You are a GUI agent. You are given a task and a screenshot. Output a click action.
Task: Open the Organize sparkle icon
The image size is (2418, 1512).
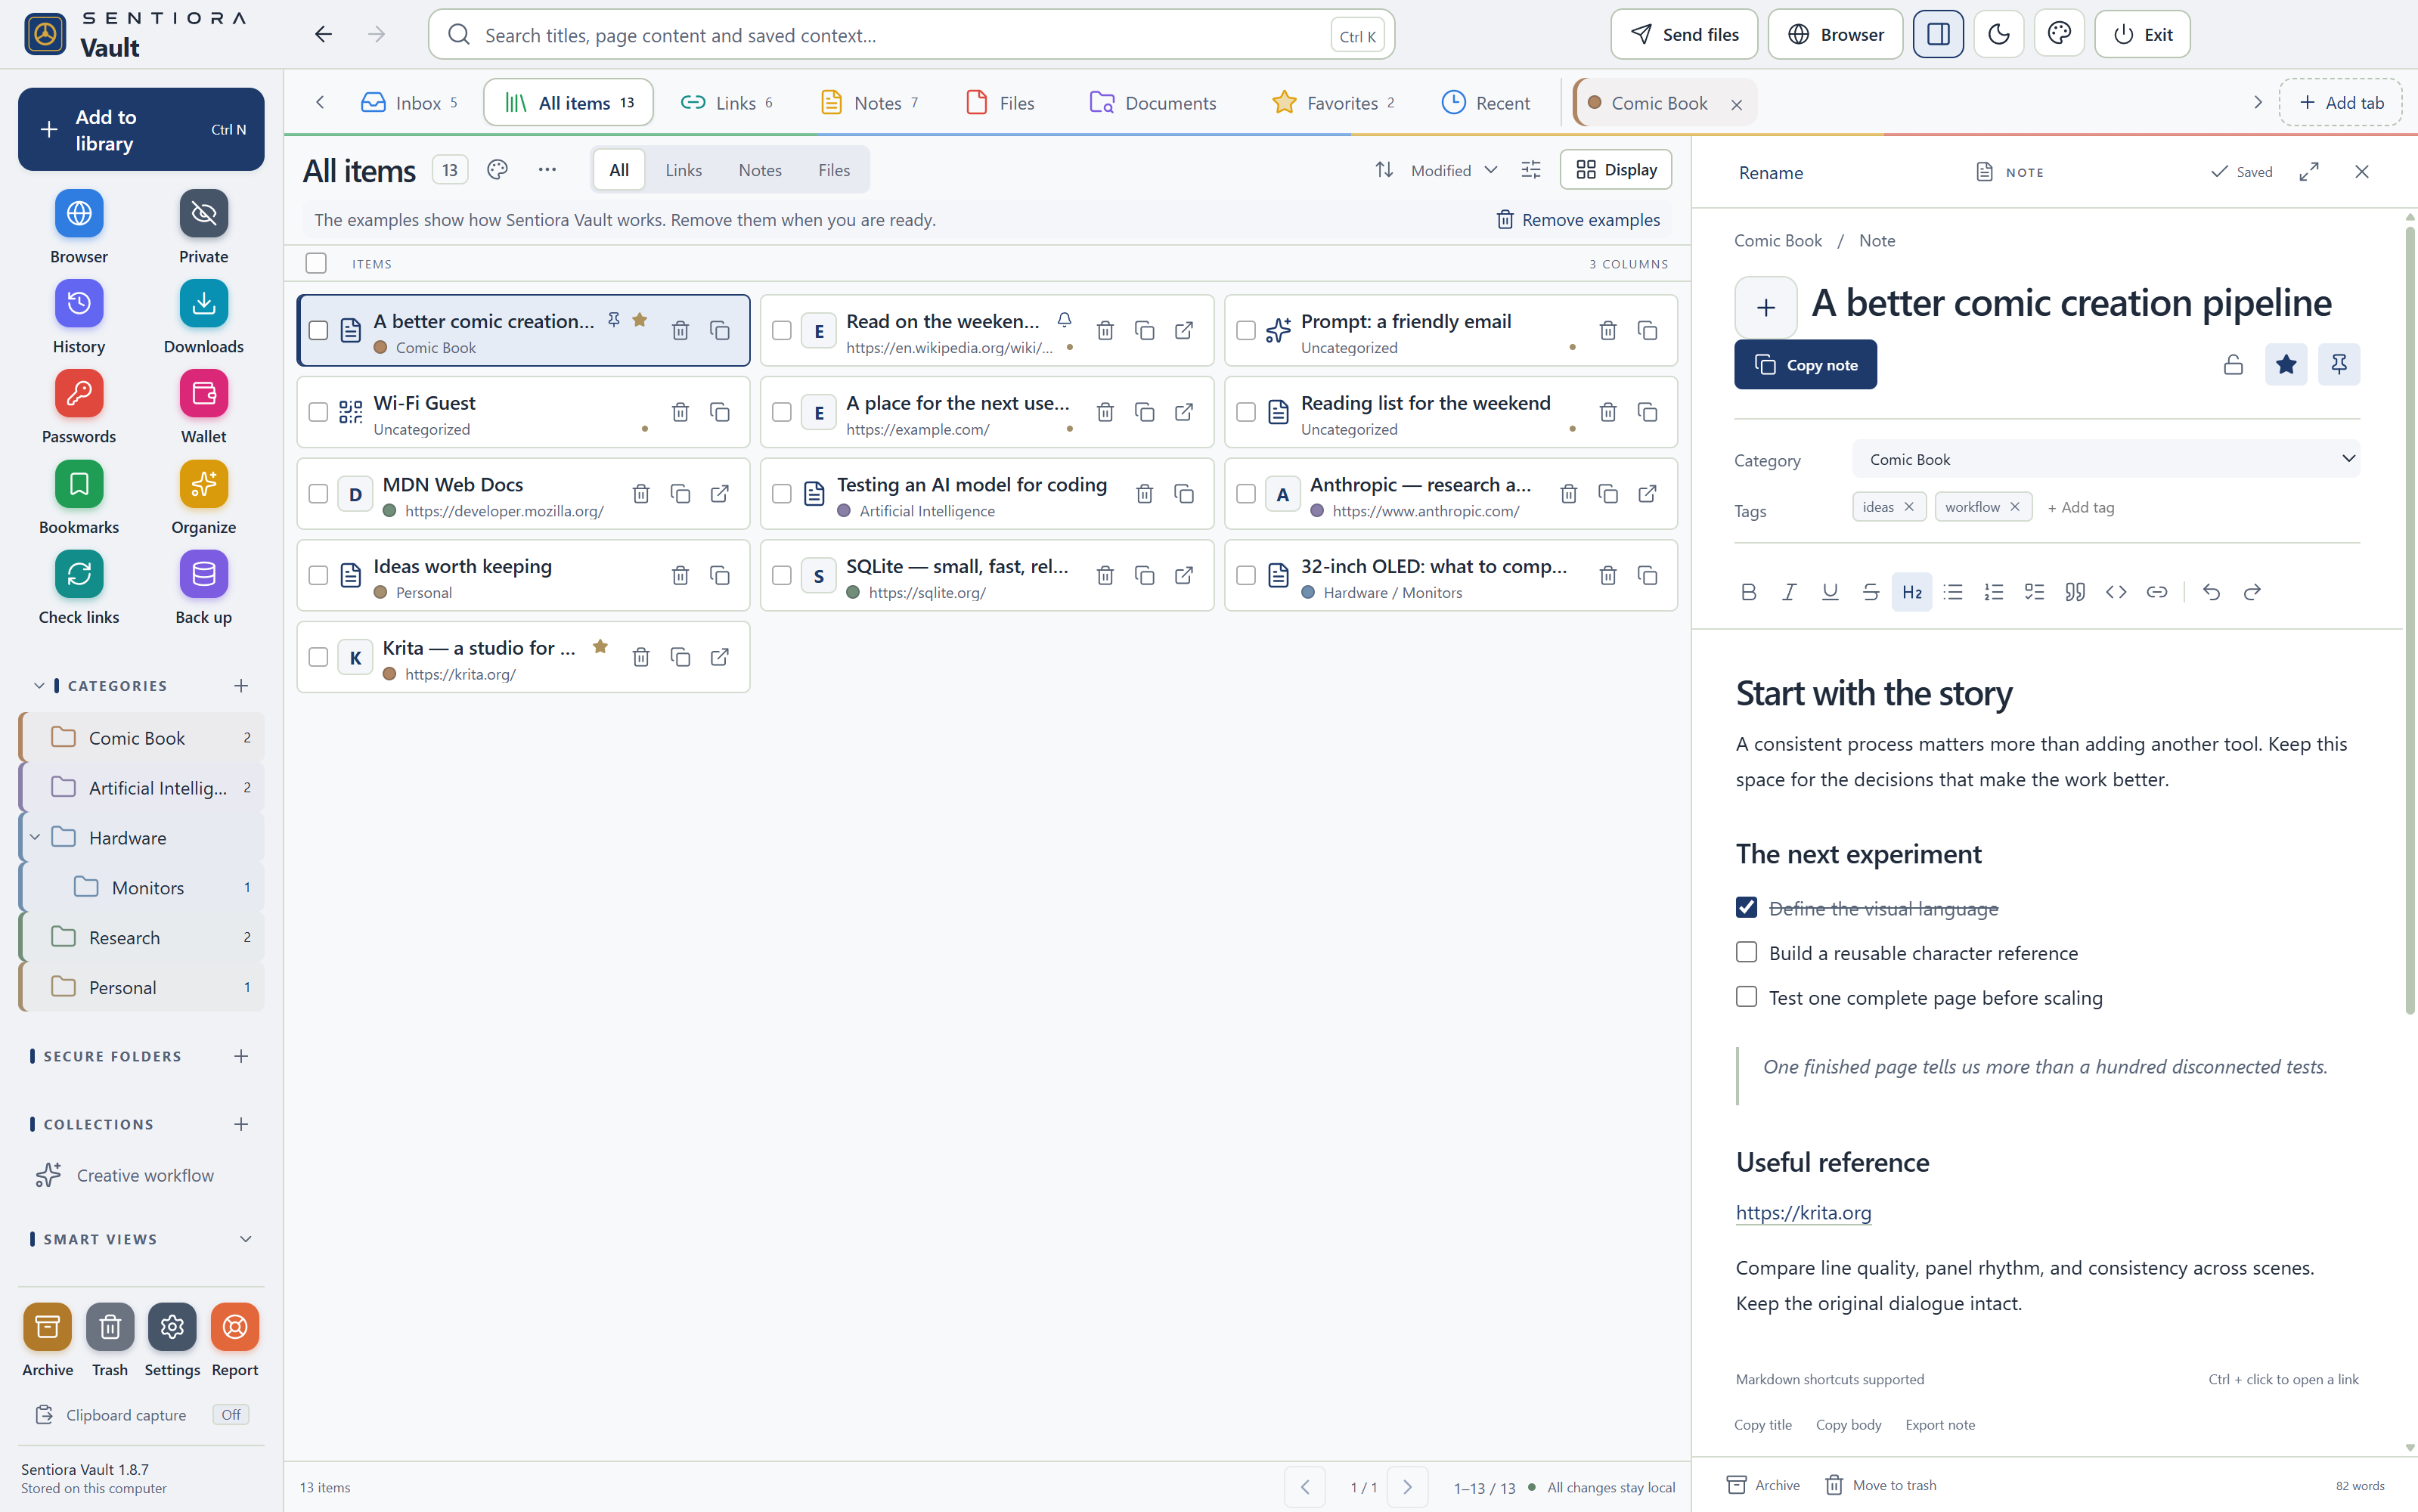coord(203,484)
